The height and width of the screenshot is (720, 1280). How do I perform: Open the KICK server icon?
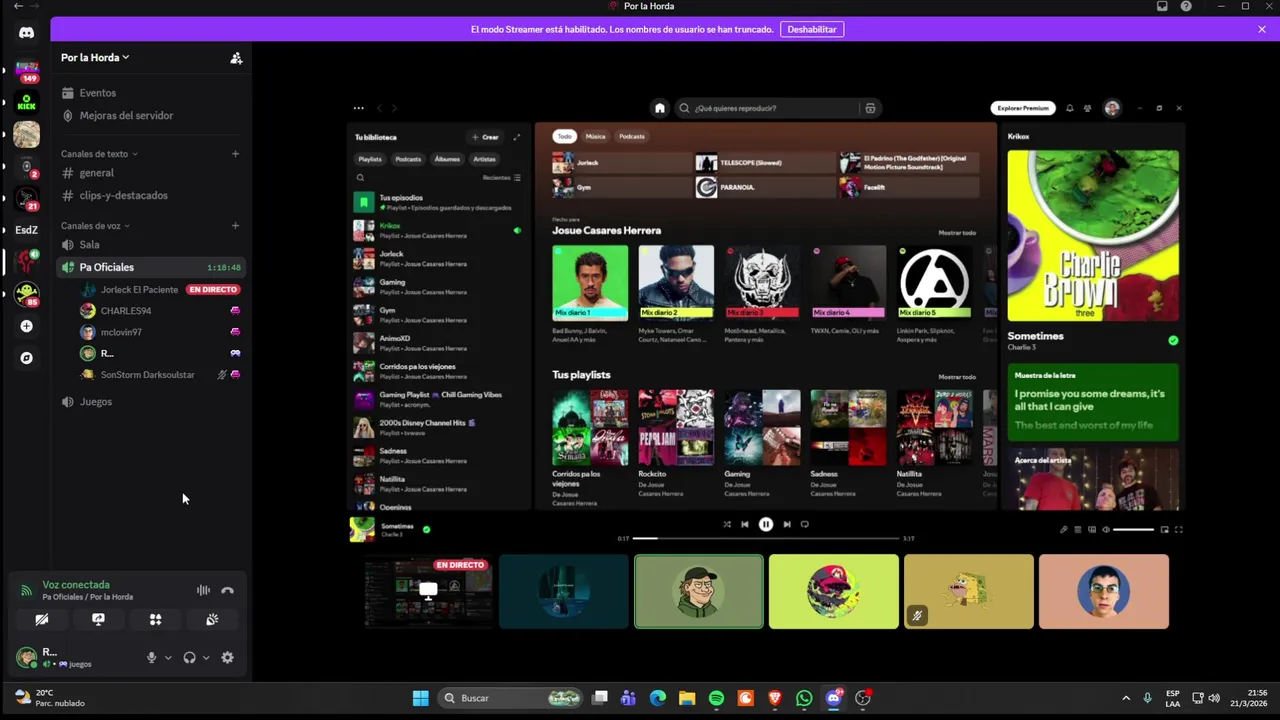(x=26, y=102)
